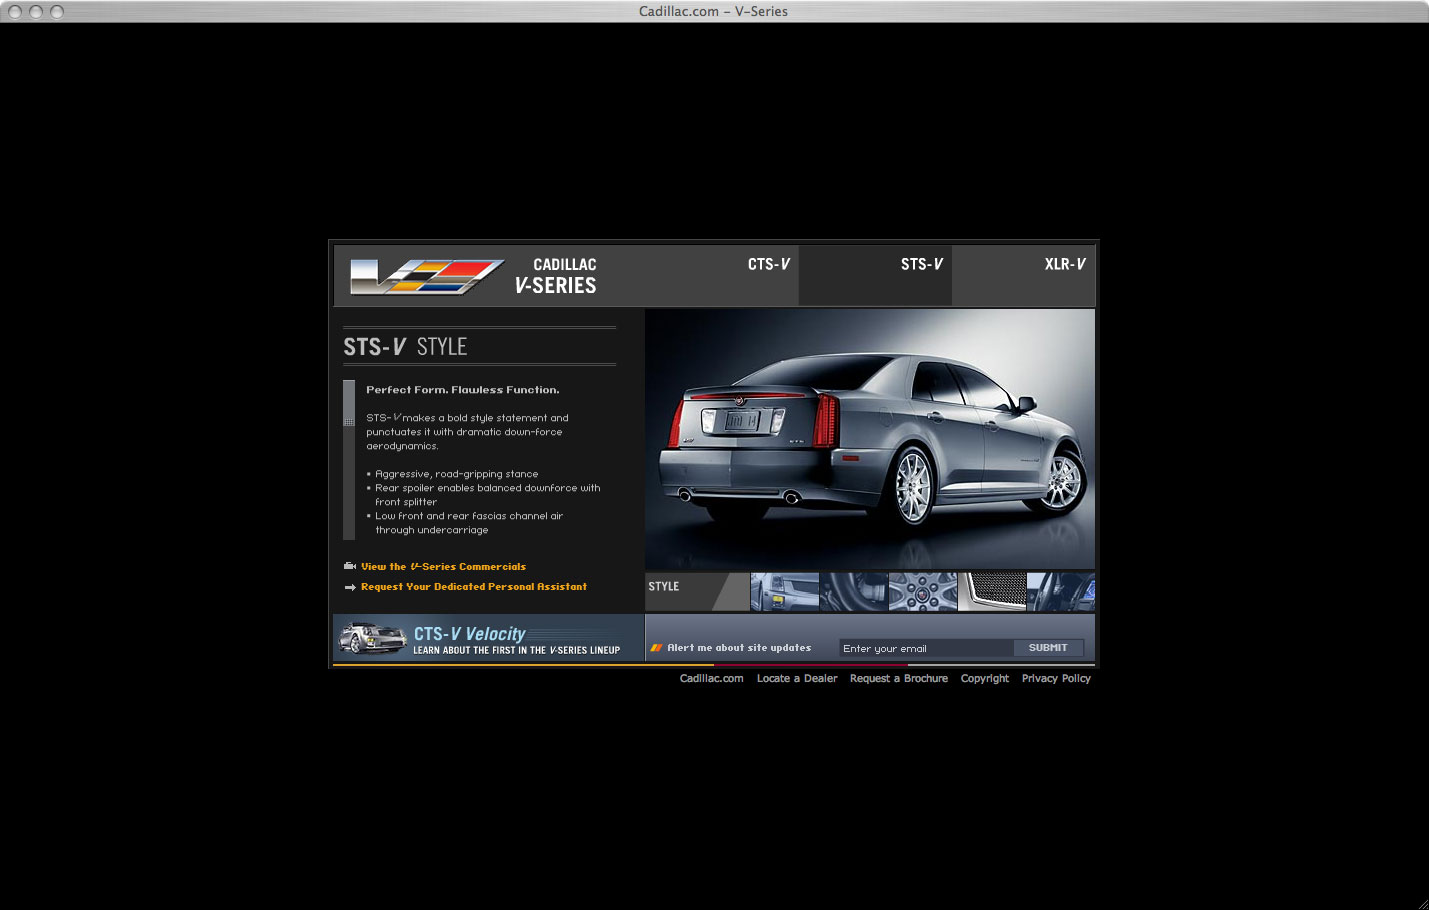The height and width of the screenshot is (910, 1429).
Task: Select the STYLE gallery tab
Action: coord(697,591)
